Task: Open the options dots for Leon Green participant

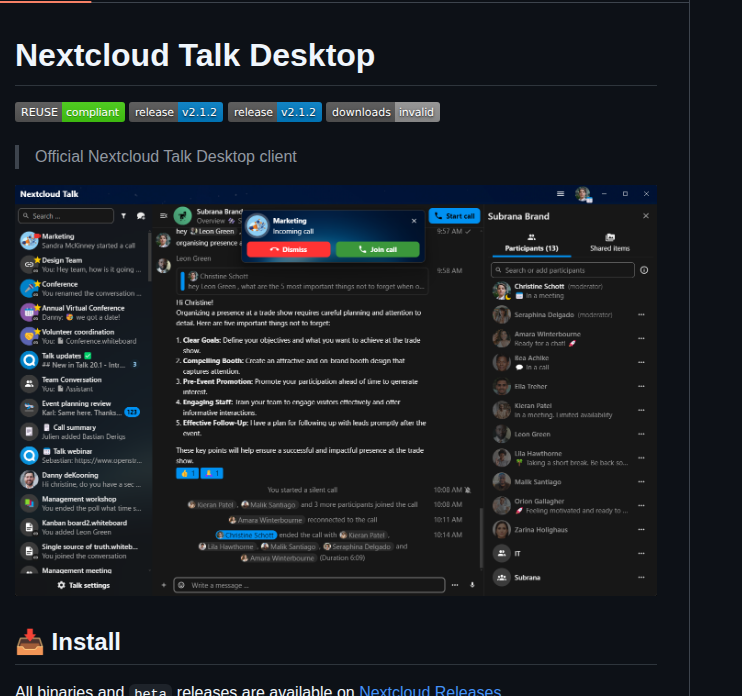Action: [x=641, y=434]
